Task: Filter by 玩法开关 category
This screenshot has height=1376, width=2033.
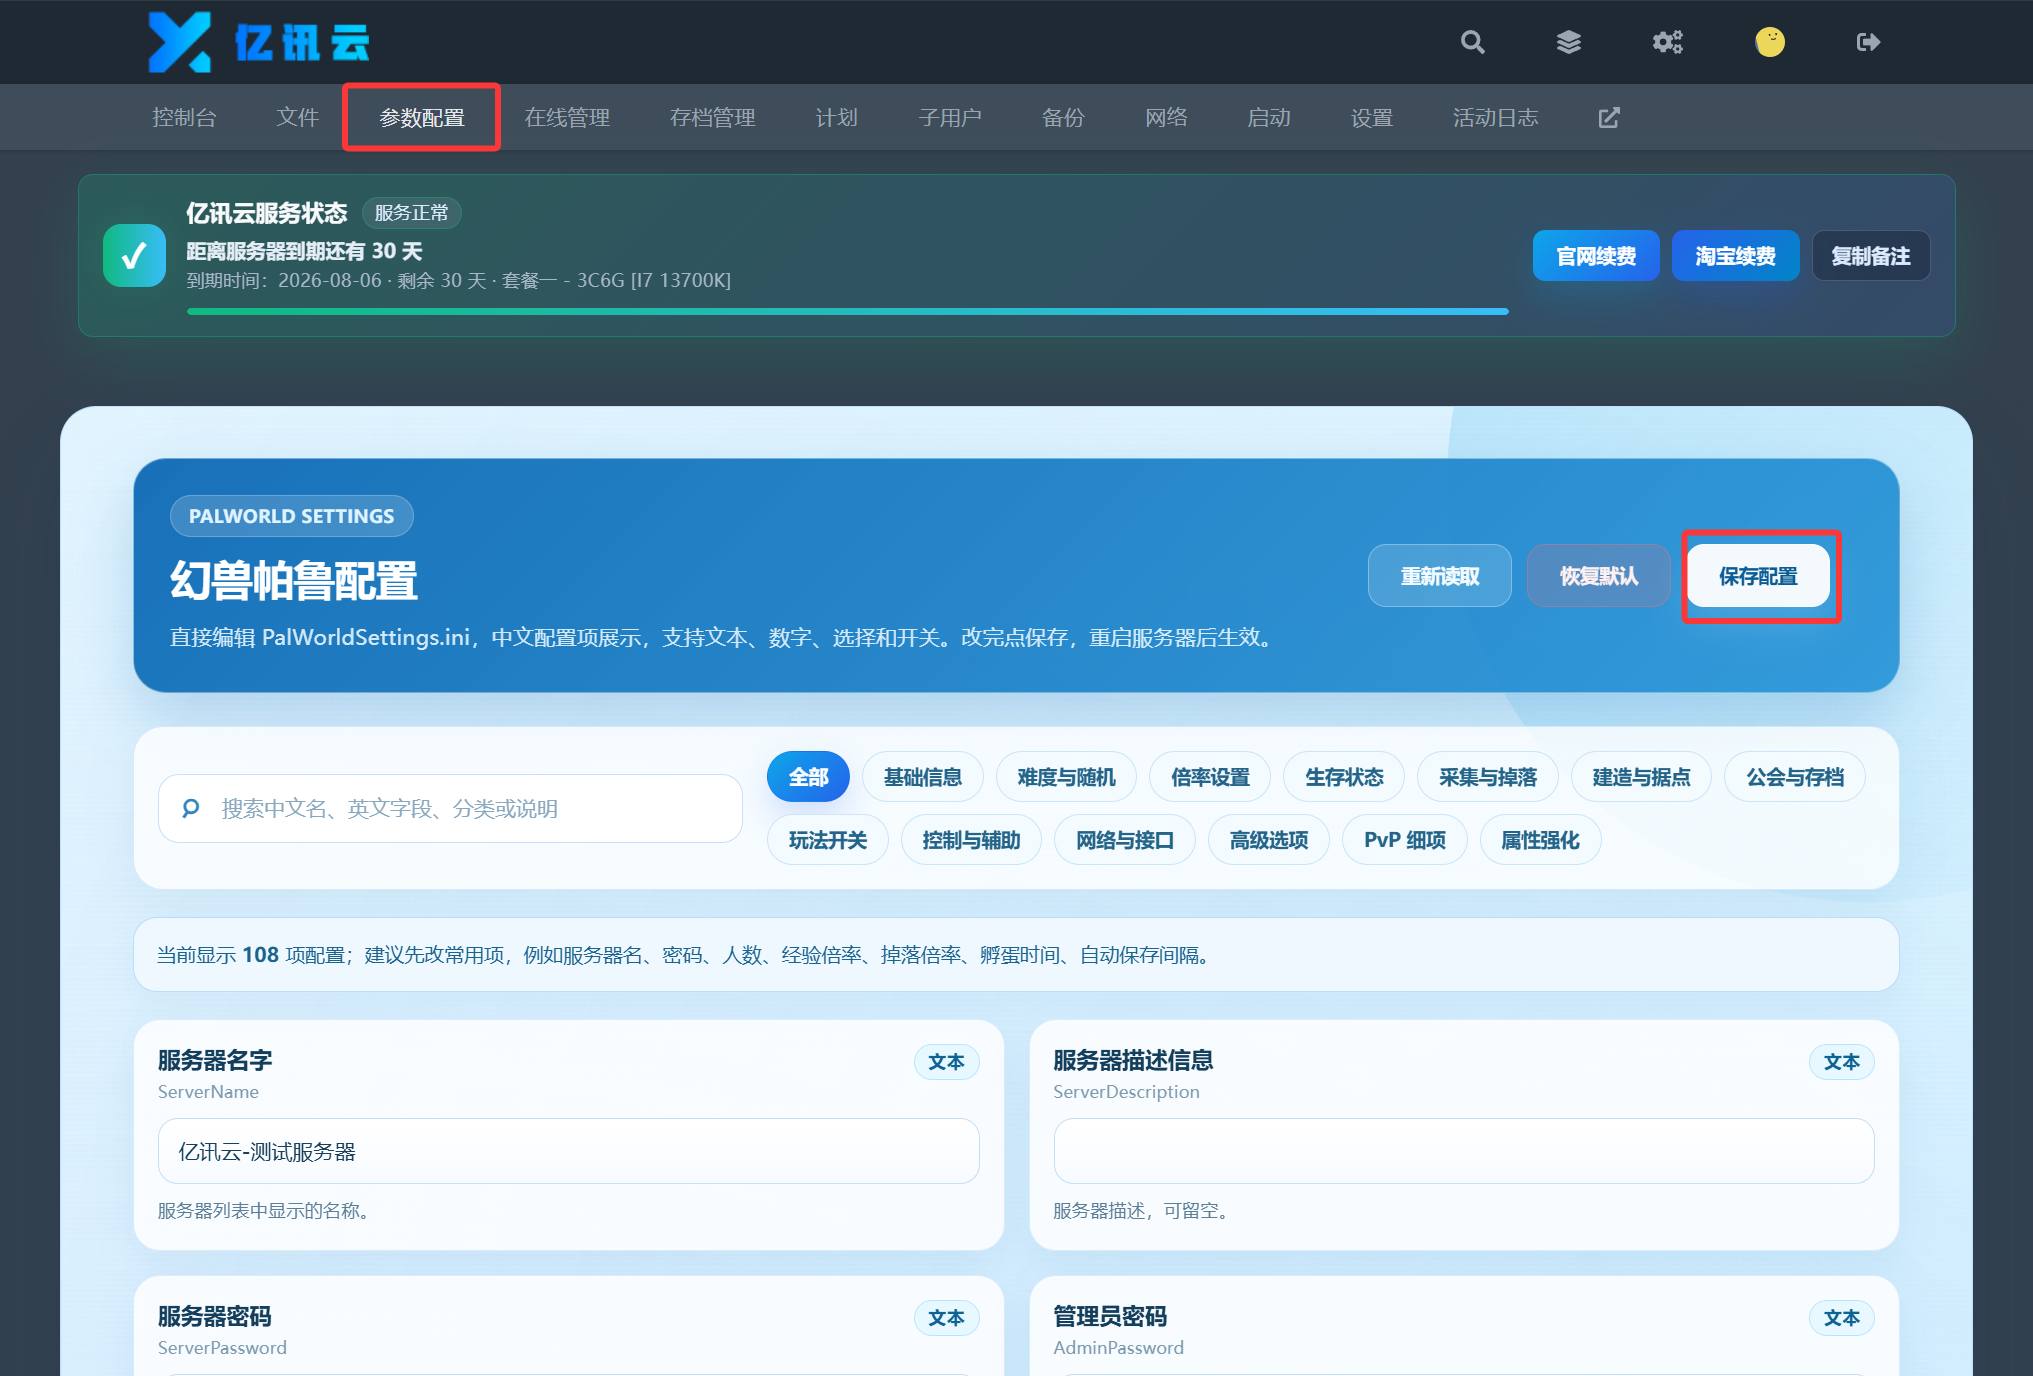Action: pos(827,840)
